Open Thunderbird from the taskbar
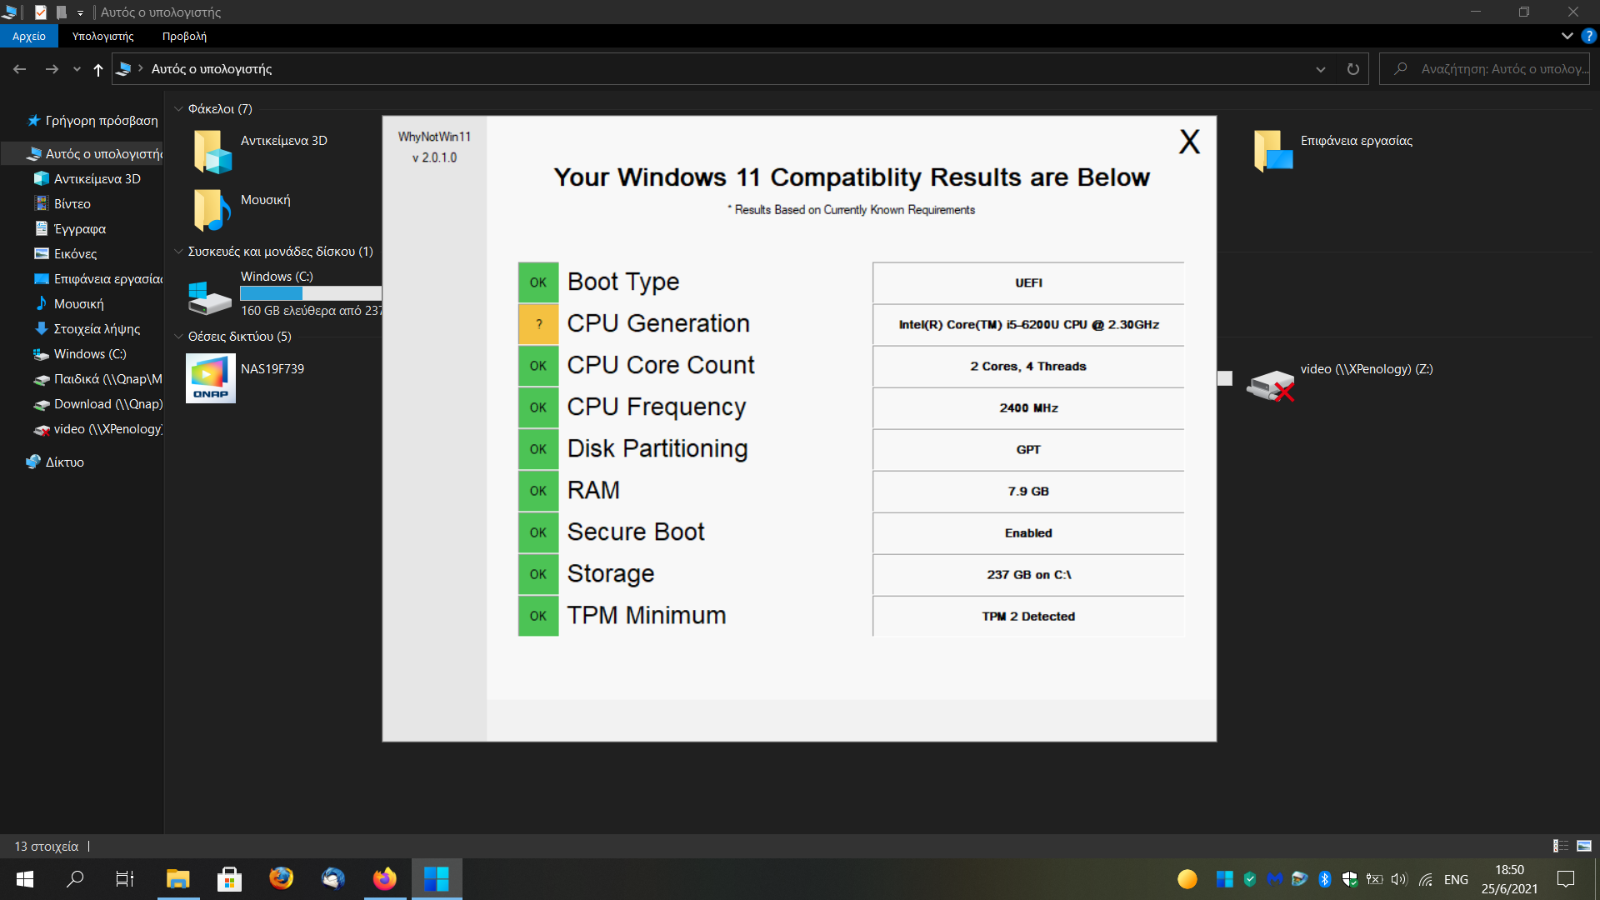 [x=333, y=879]
